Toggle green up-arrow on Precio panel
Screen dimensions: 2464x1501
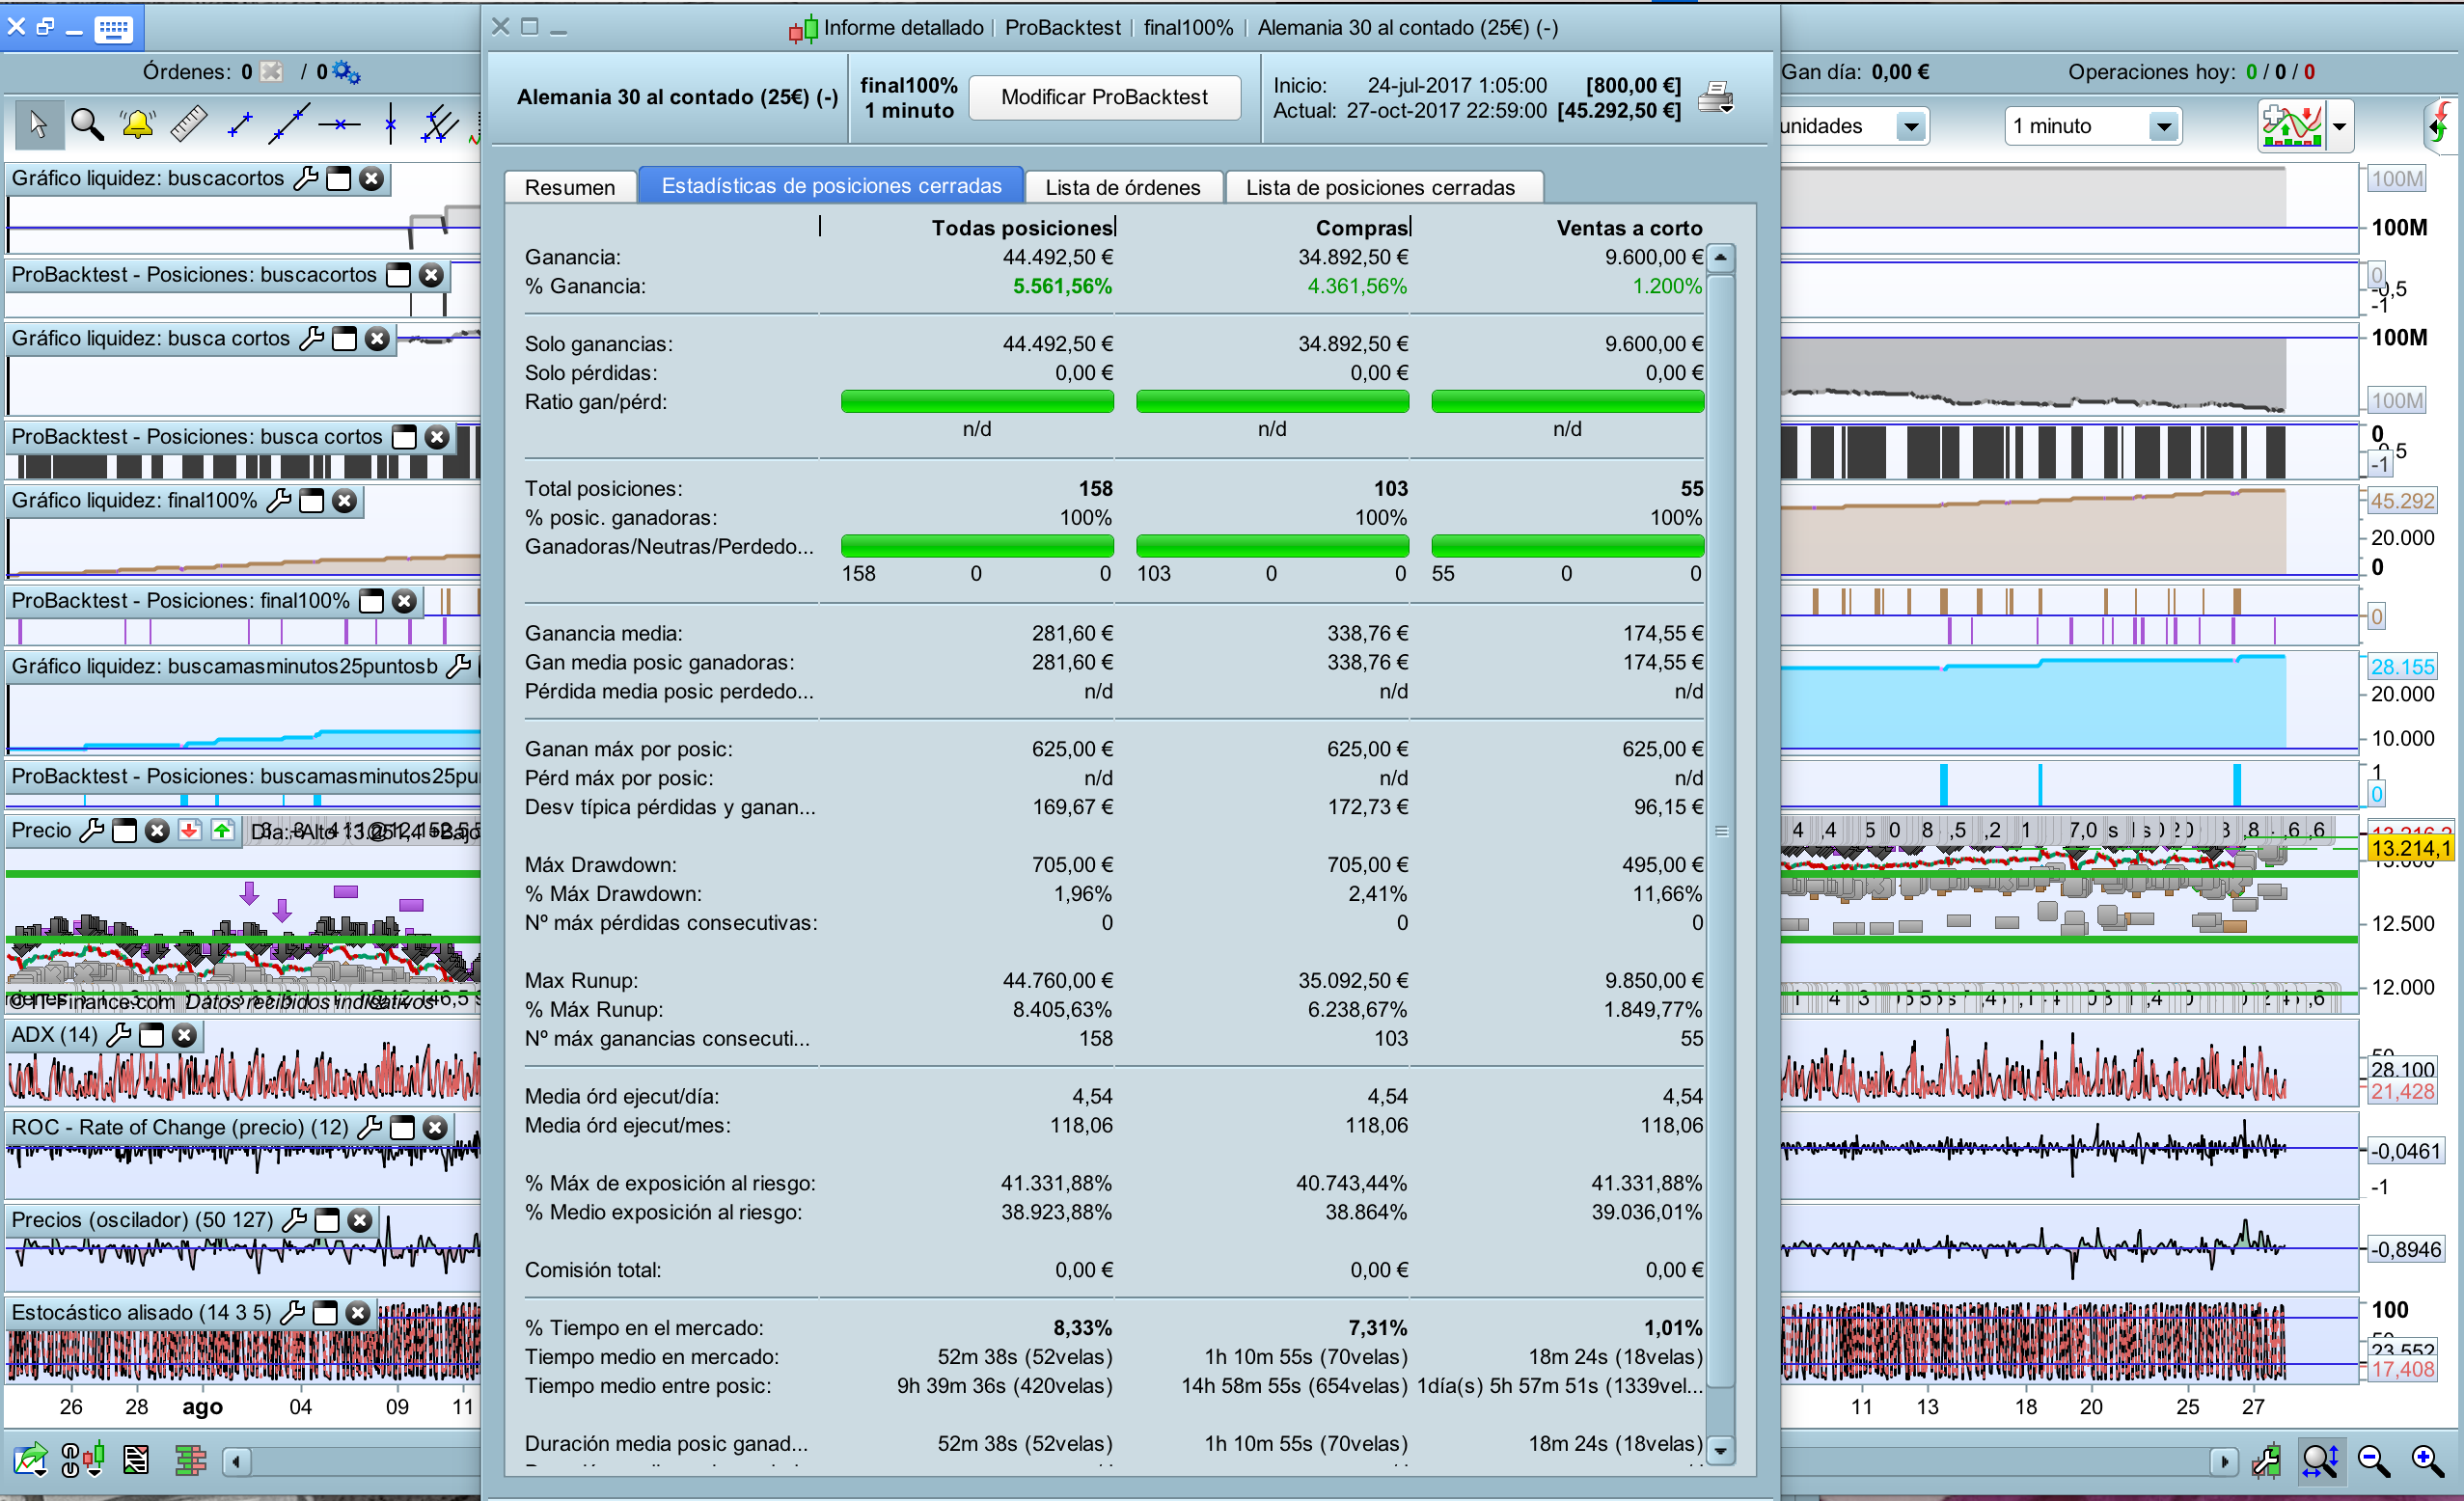(x=222, y=830)
